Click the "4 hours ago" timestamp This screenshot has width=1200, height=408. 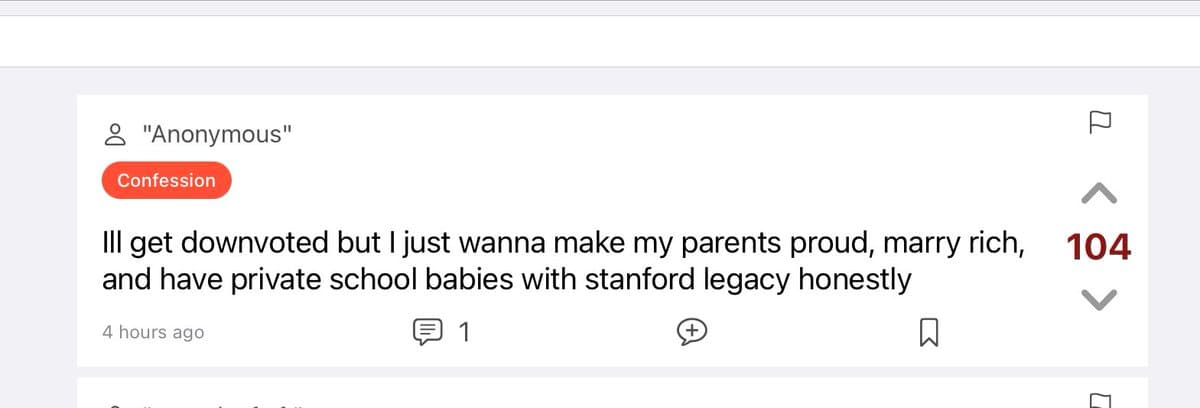[x=153, y=332]
